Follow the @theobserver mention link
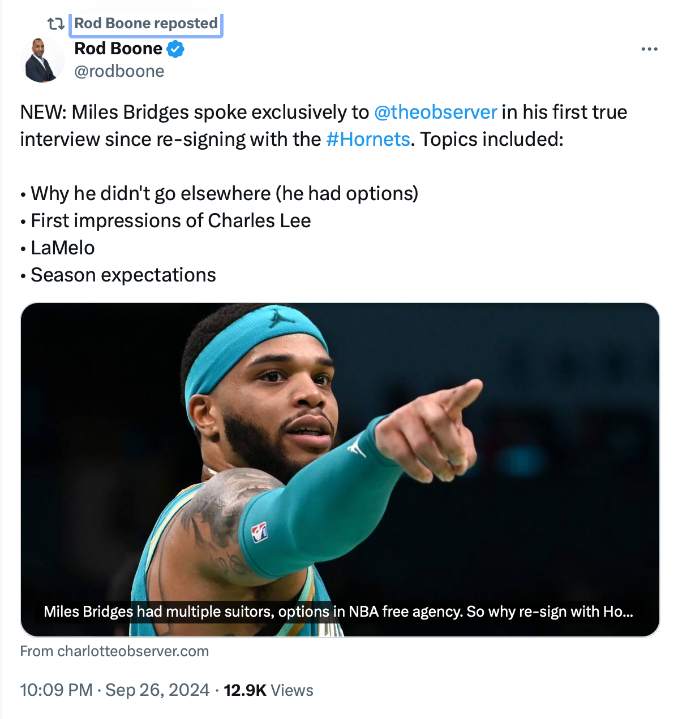The image size is (678, 719). [x=435, y=112]
